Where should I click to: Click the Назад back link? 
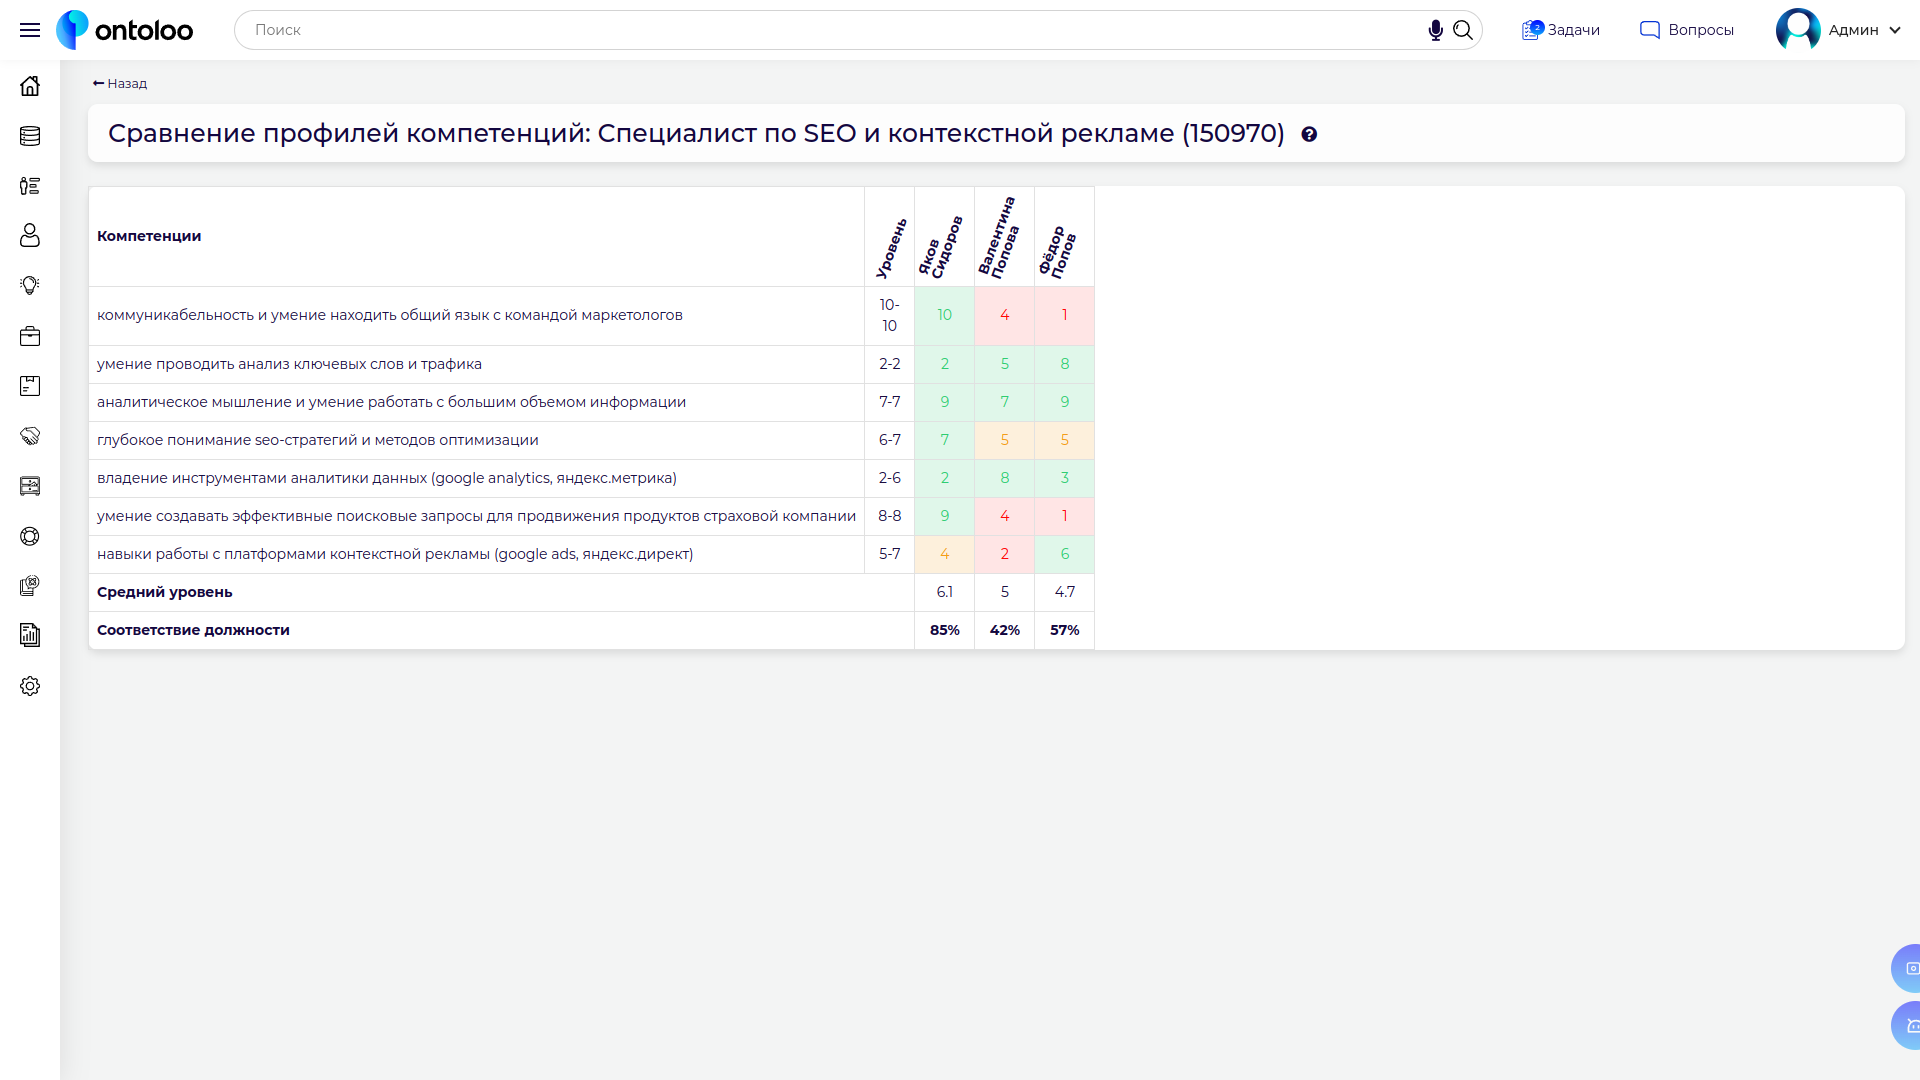click(120, 84)
